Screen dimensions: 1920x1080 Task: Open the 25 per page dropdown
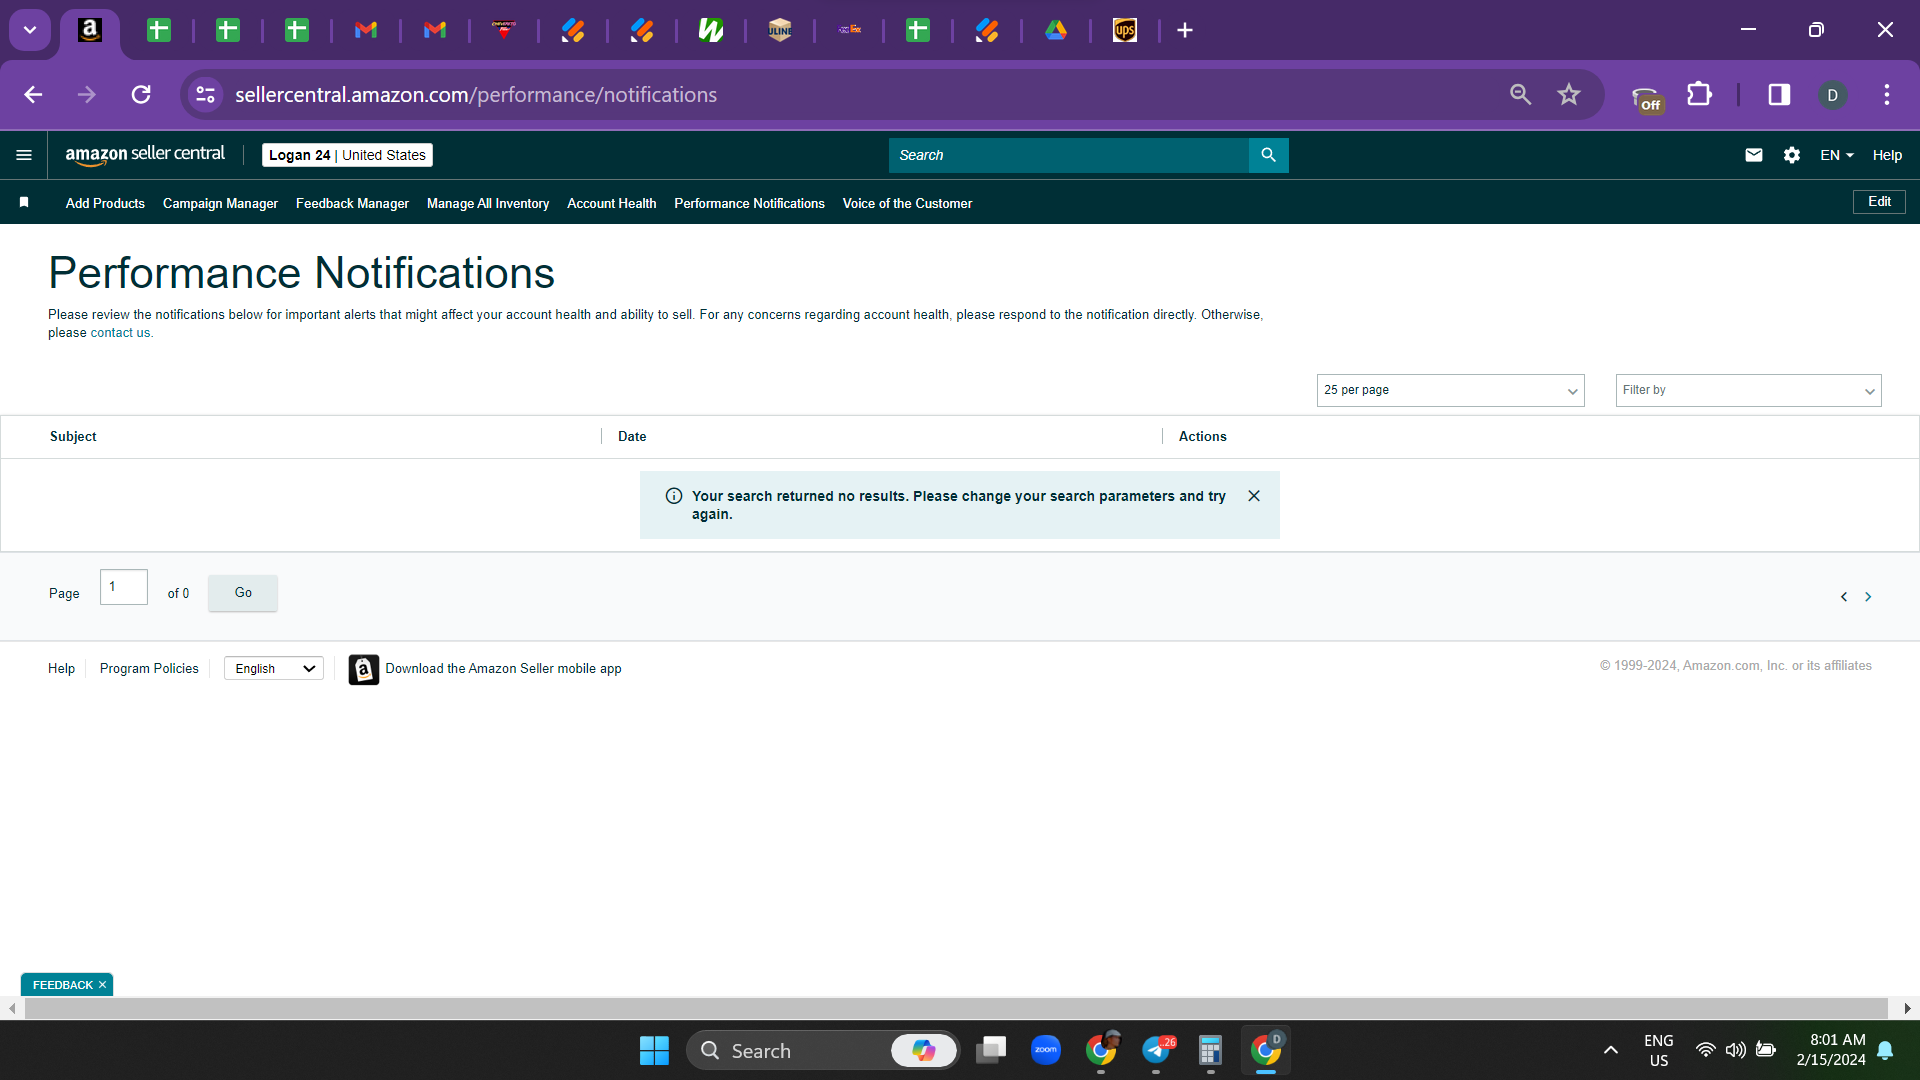point(1450,390)
